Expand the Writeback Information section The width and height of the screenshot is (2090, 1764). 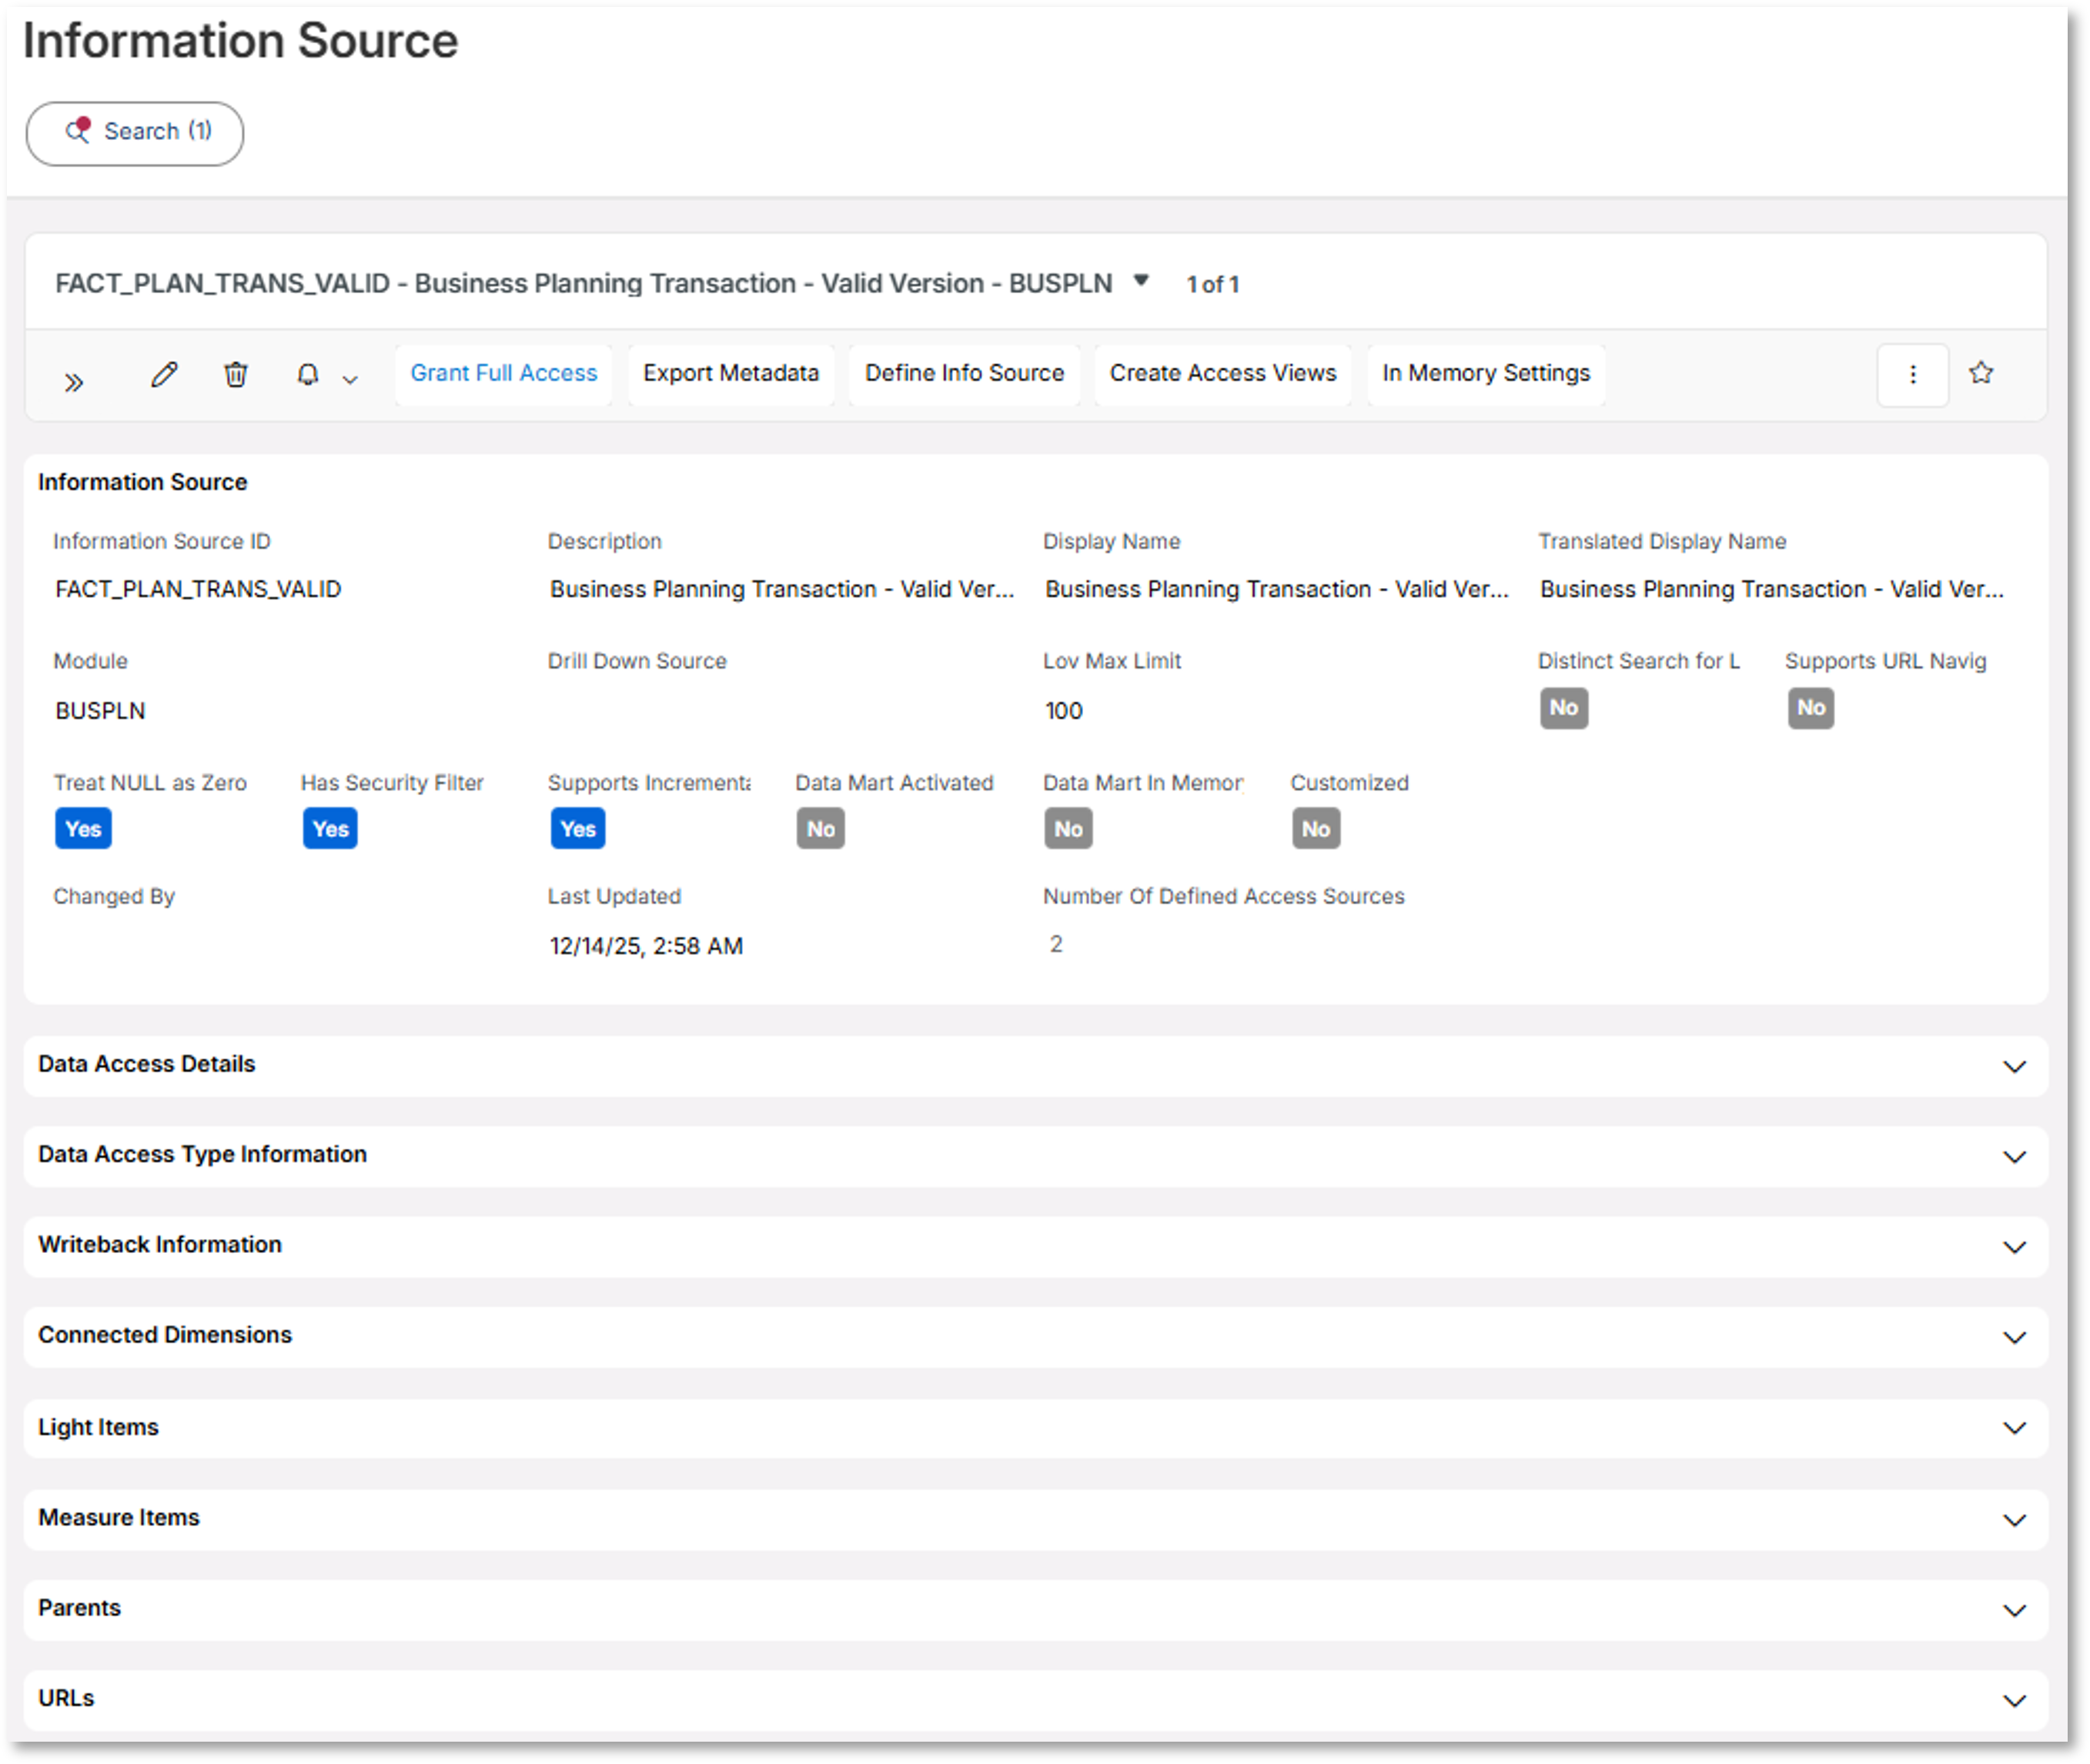point(1036,1246)
